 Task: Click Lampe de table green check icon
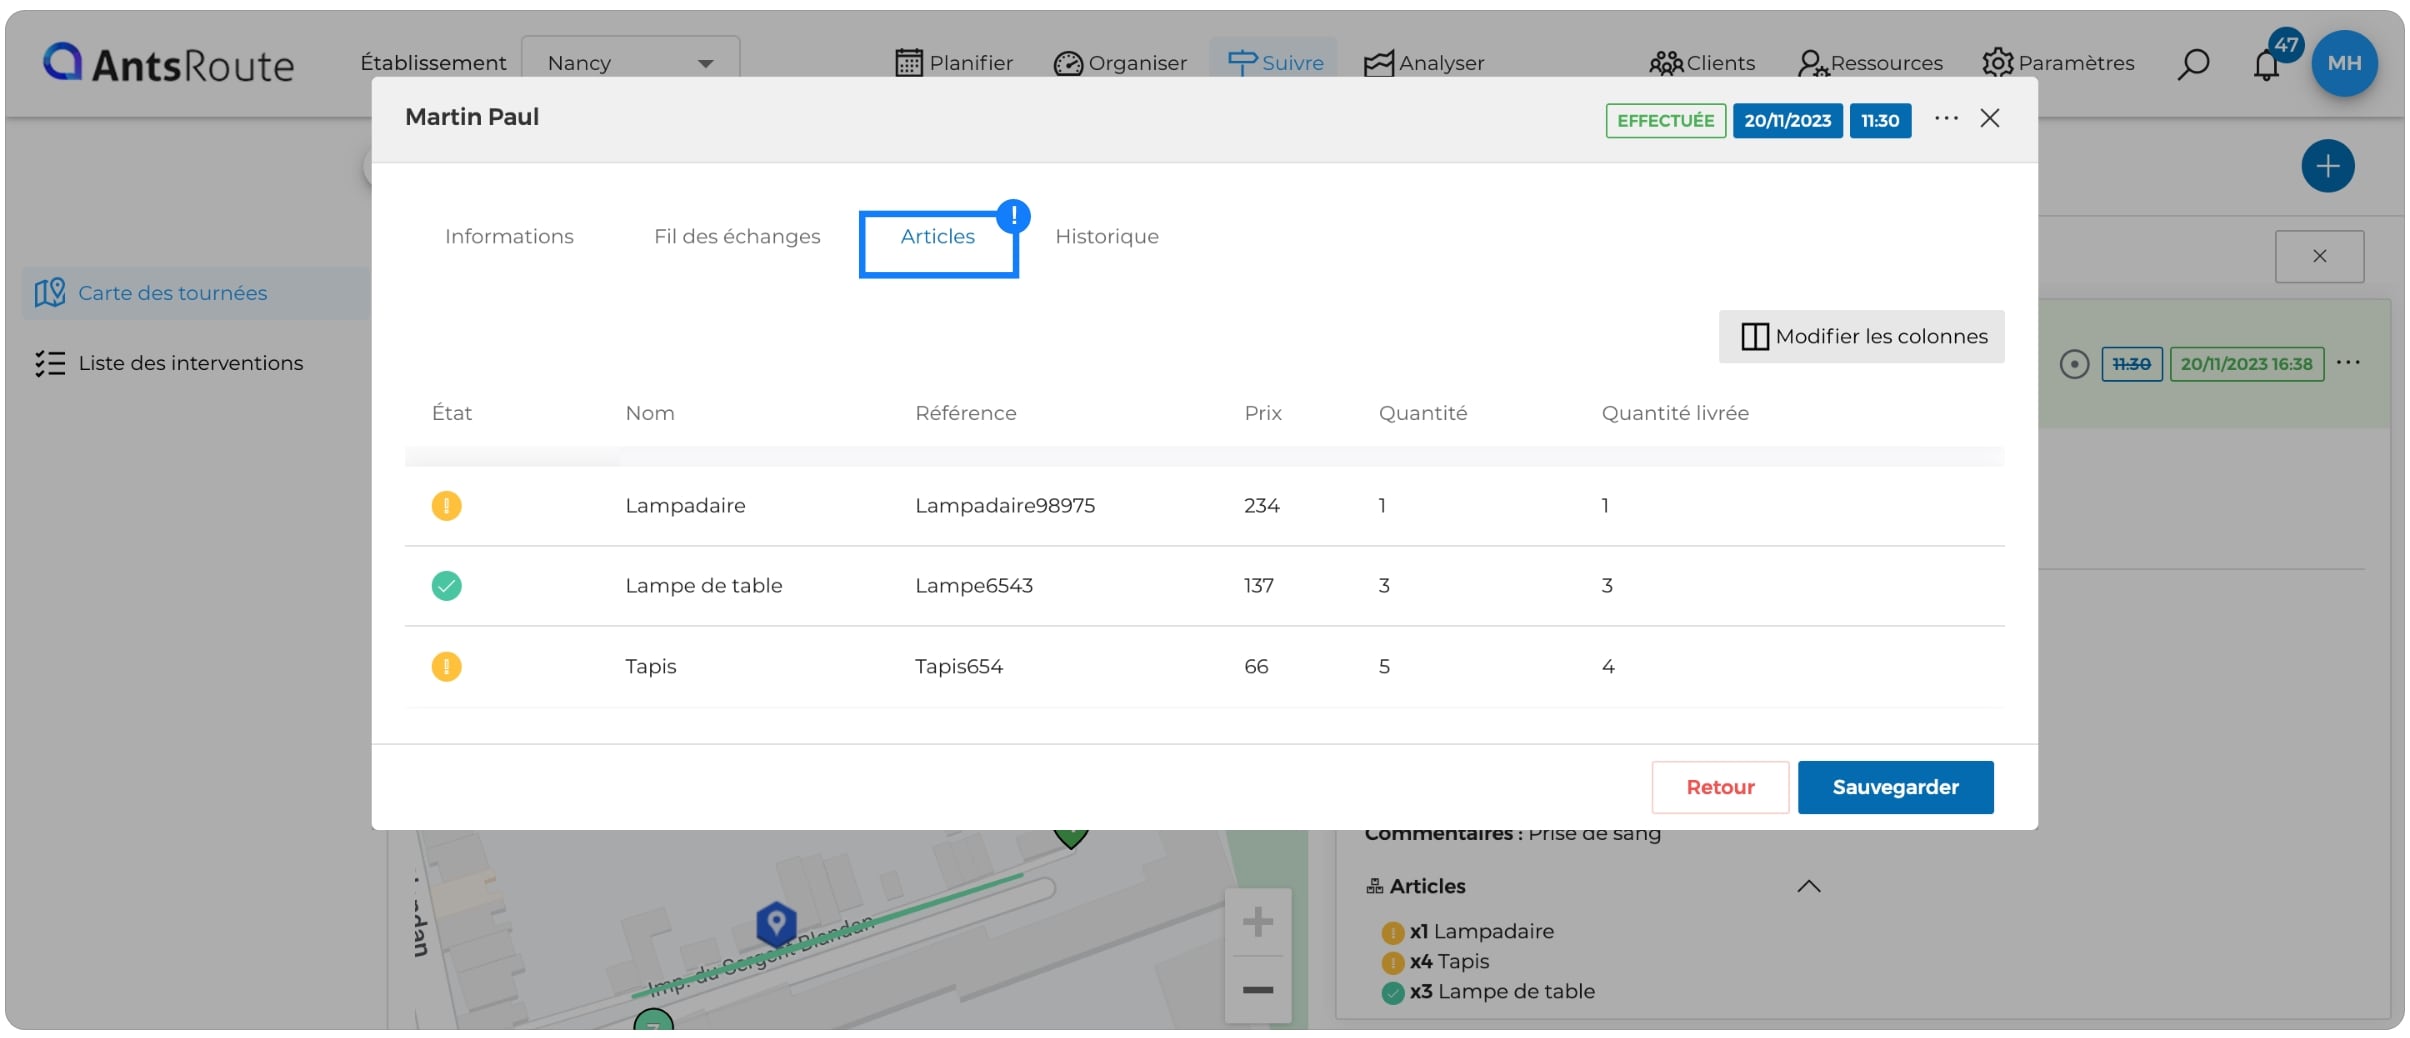[x=446, y=586]
